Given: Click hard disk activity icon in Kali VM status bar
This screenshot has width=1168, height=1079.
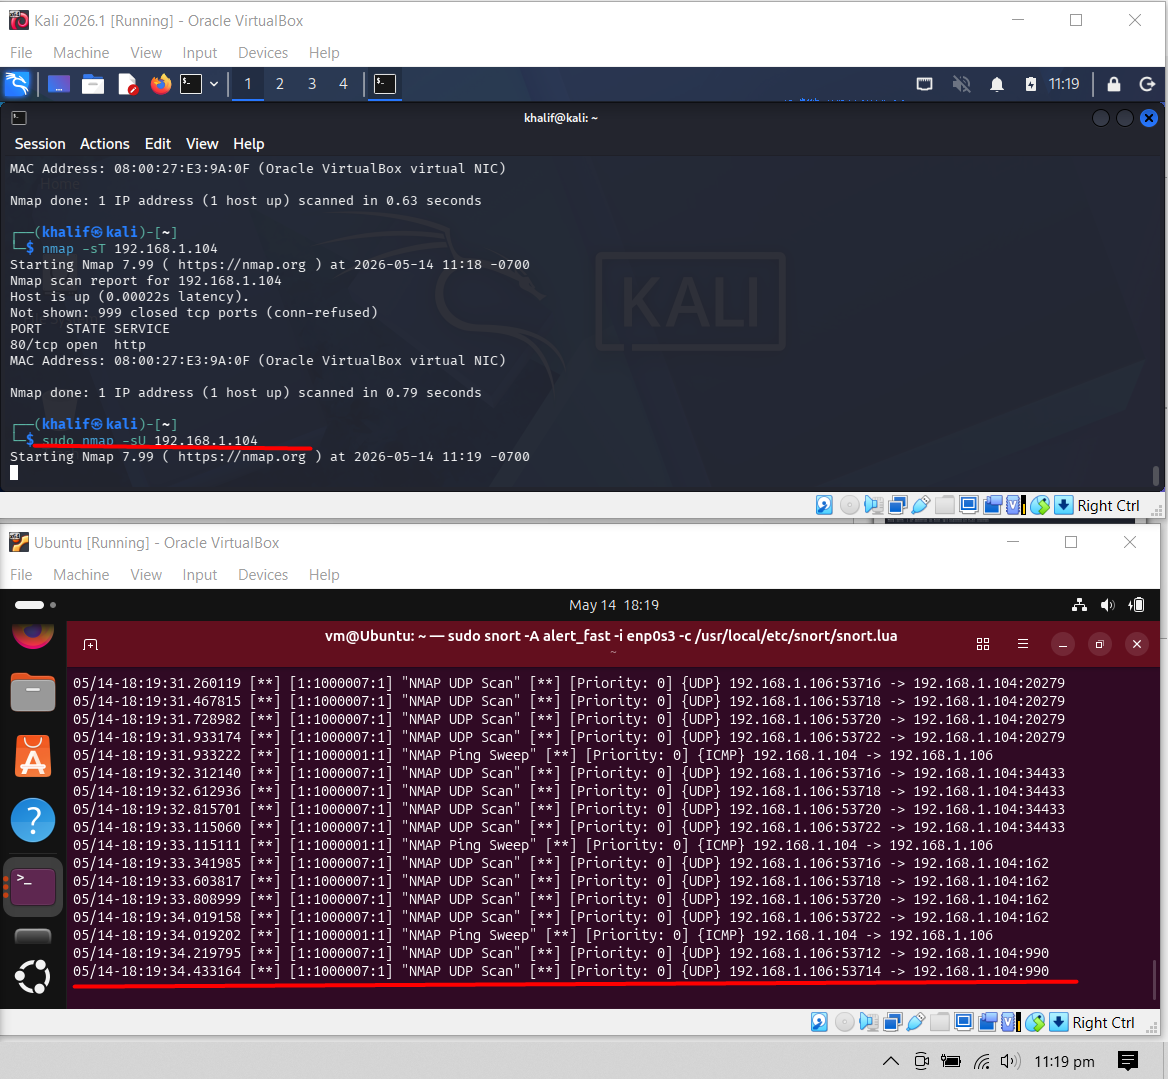Looking at the screenshot, I should point(825,505).
